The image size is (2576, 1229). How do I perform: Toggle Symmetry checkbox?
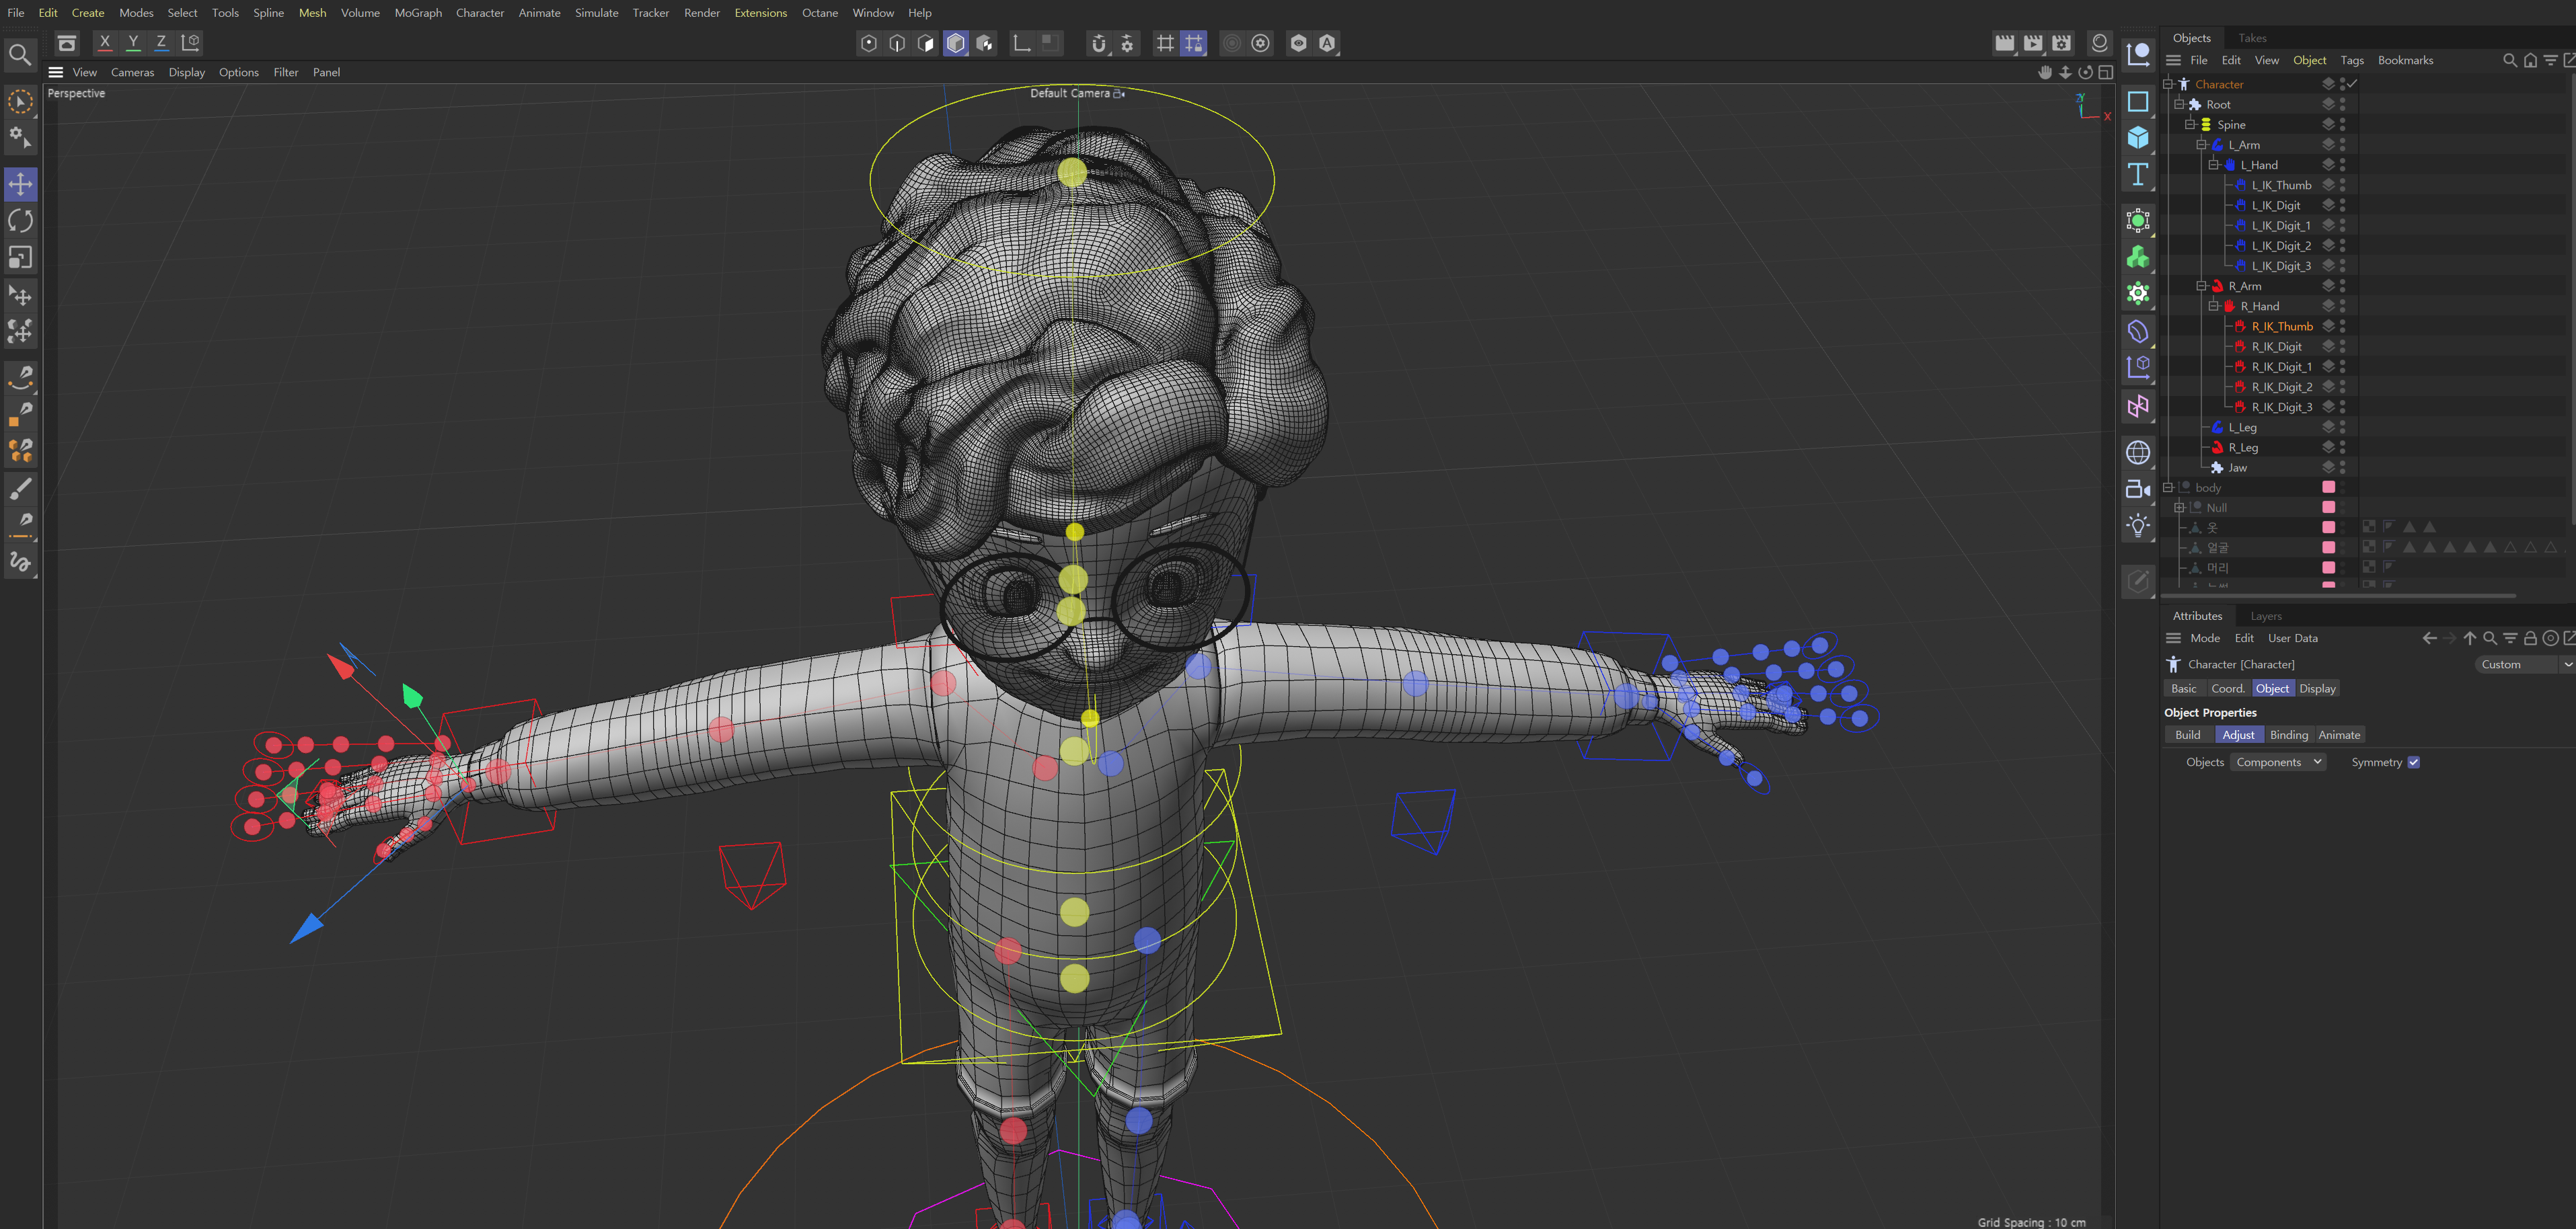click(x=2413, y=763)
